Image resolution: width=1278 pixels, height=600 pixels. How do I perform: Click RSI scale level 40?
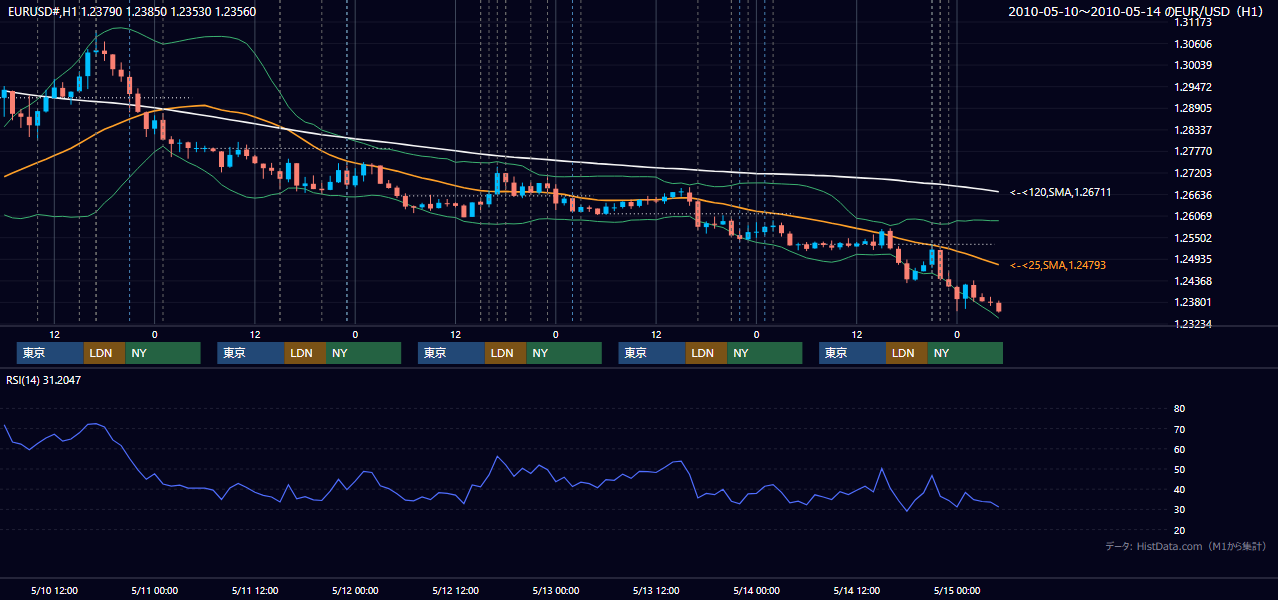point(1179,489)
